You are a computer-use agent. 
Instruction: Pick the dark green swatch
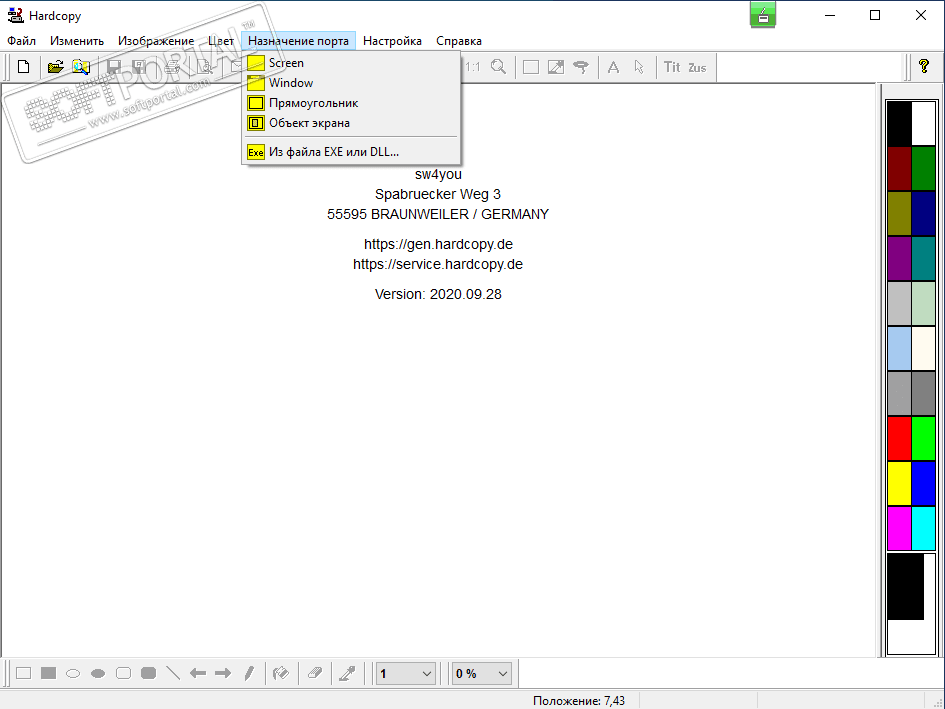(923, 168)
